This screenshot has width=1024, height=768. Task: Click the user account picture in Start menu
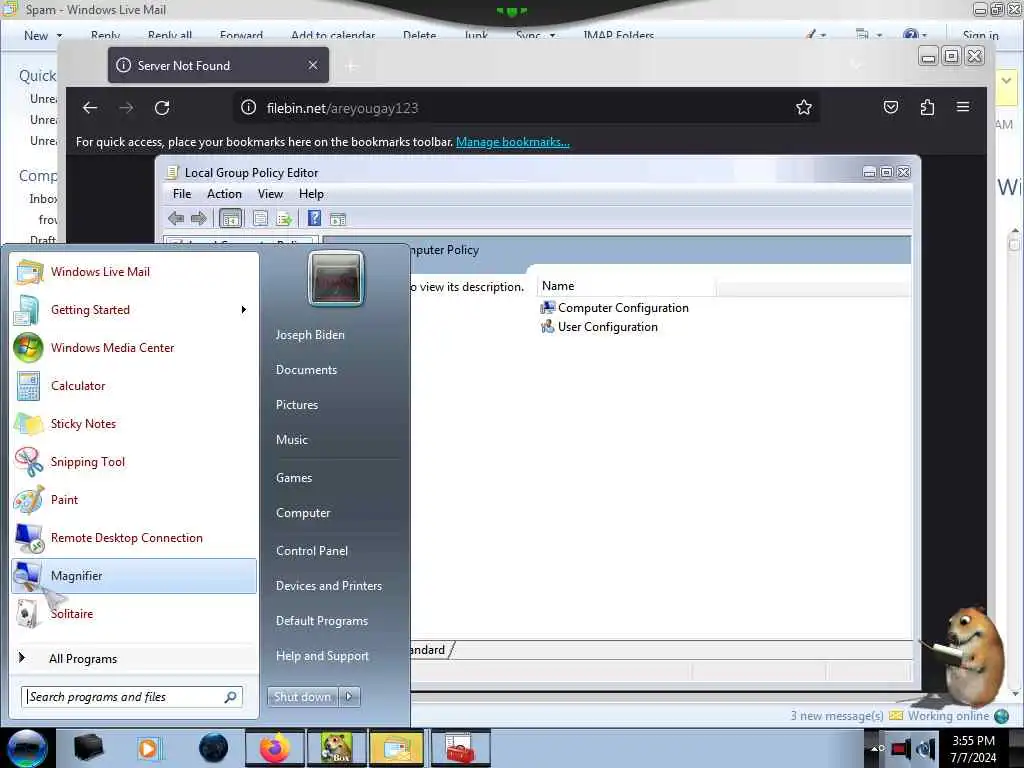click(336, 279)
